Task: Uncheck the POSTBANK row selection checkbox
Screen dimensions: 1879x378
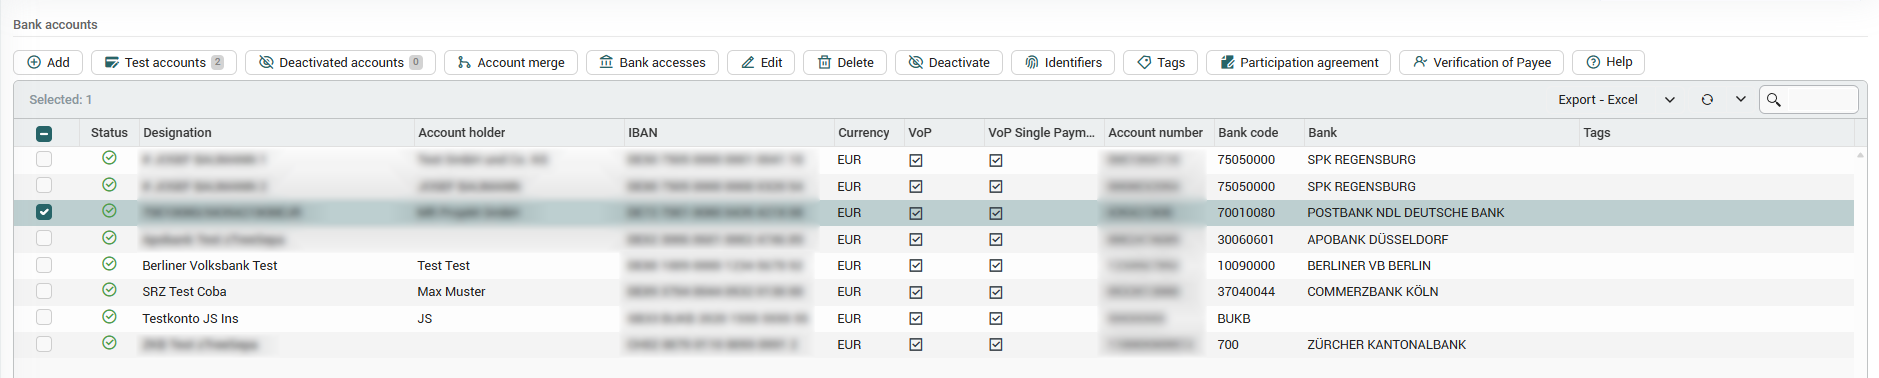Action: tap(44, 212)
